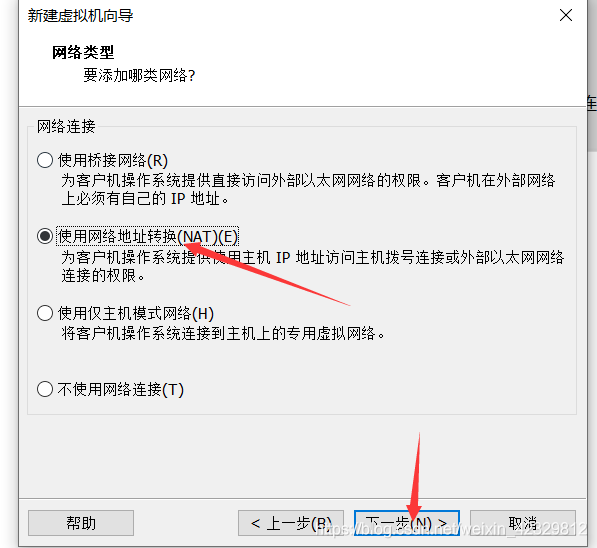The image size is (597, 548).
Task: Click empty gray area below network options group
Action: coord(301,455)
